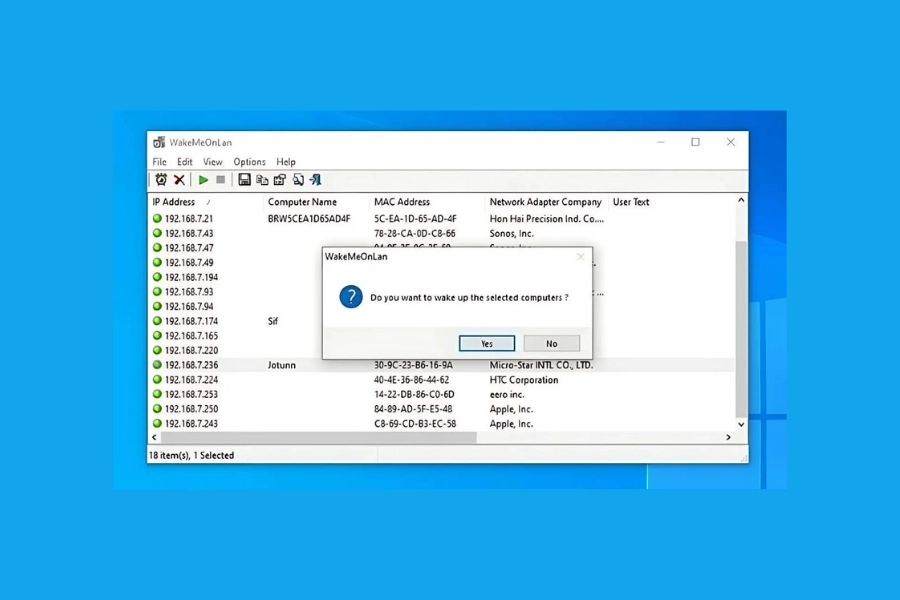Click the status bar text 18 item(s), 1 Selected
This screenshot has width=900, height=600.
click(x=192, y=455)
